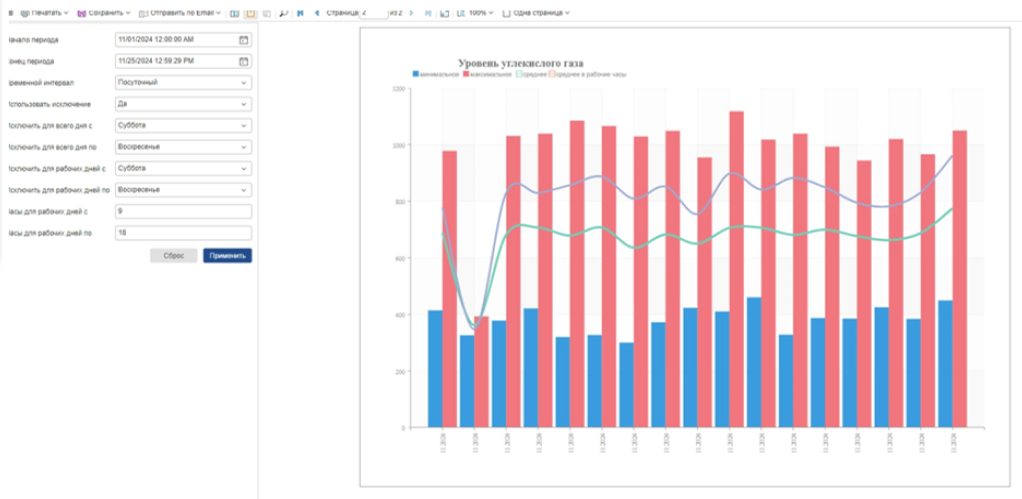This screenshot has width=1022, height=499.
Task: Go to last page arrow icon
Action: click(428, 13)
